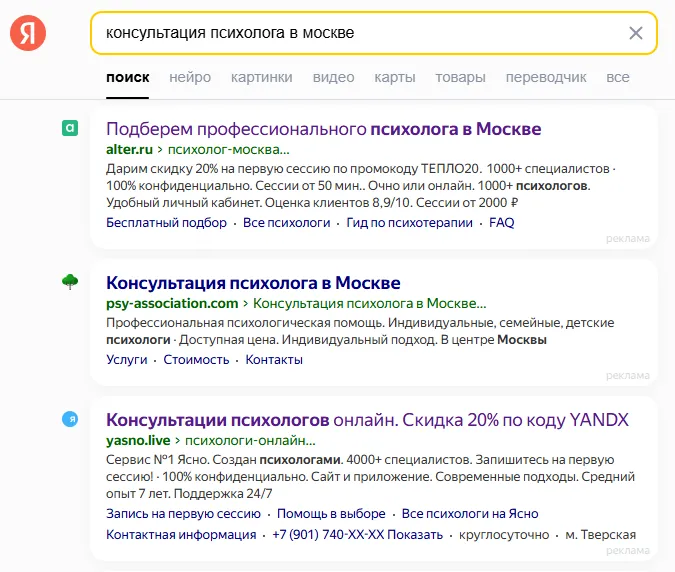
Task: Open Помощь в выборе sitelink
Action: point(331,513)
